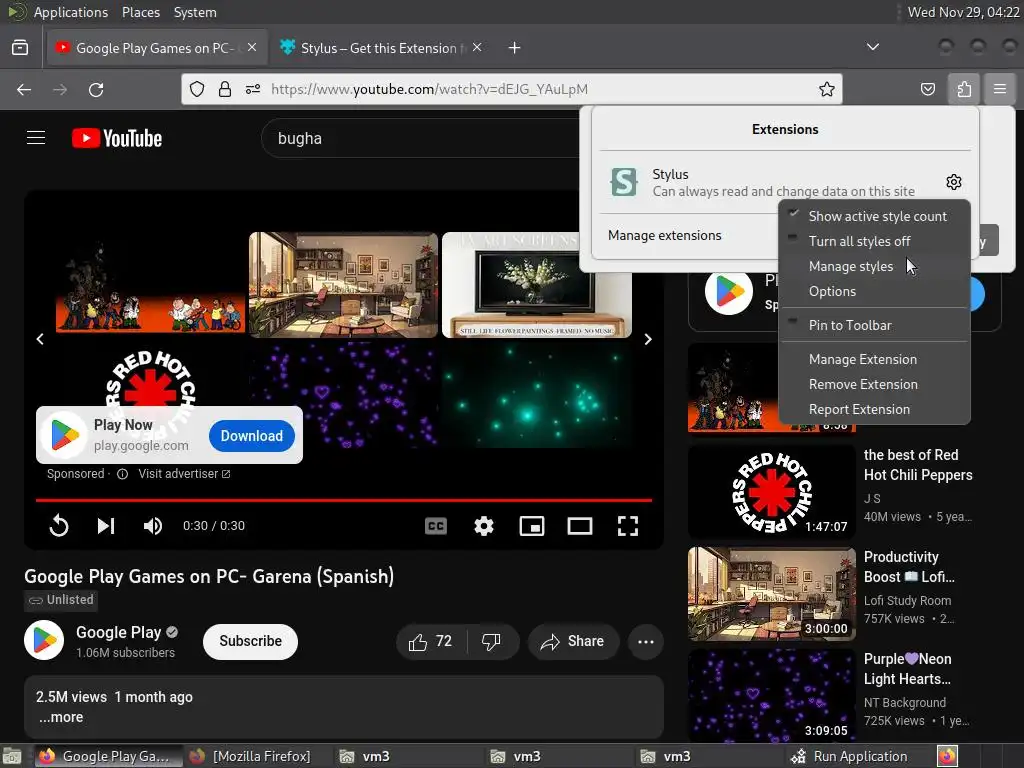This screenshot has width=1024, height=768.
Task: Close the Google Play Games tab
Action: pos(252,47)
